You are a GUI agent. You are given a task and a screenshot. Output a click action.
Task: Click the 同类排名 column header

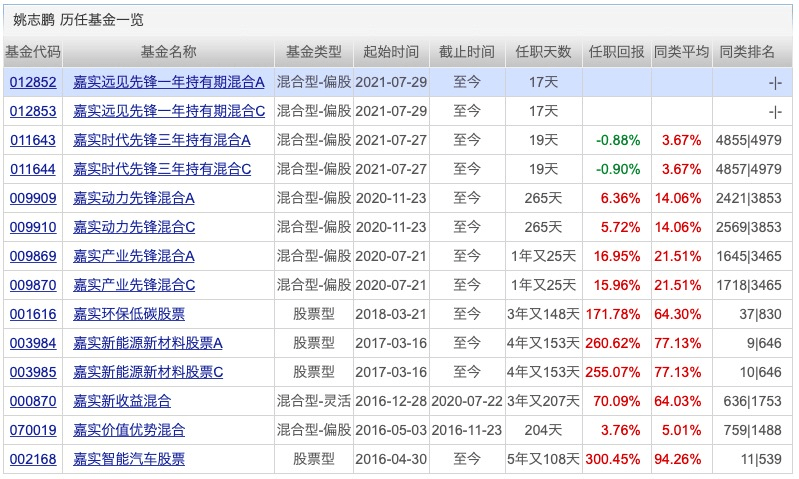747,52
